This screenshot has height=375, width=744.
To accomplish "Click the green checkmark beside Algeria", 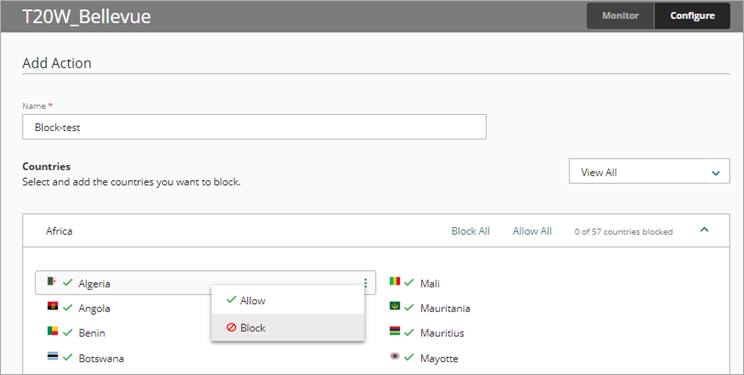I will (x=68, y=283).
